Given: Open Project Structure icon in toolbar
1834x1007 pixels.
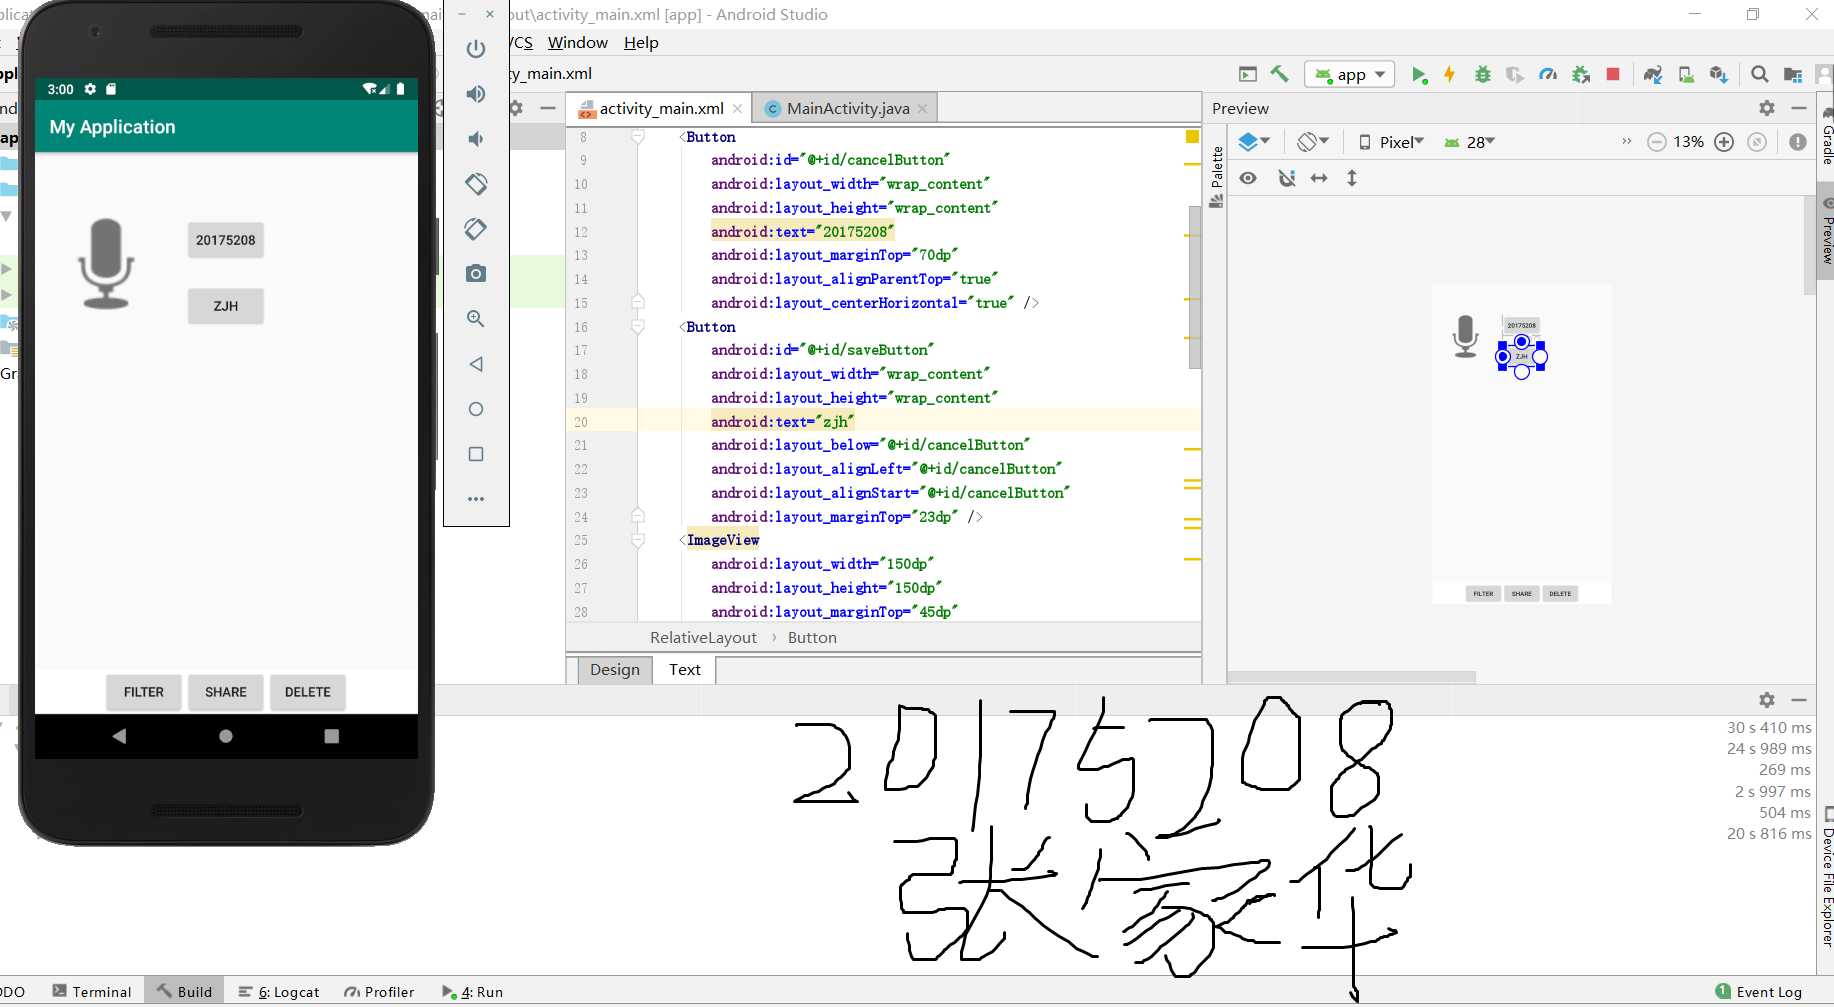Looking at the screenshot, I should (x=1793, y=74).
